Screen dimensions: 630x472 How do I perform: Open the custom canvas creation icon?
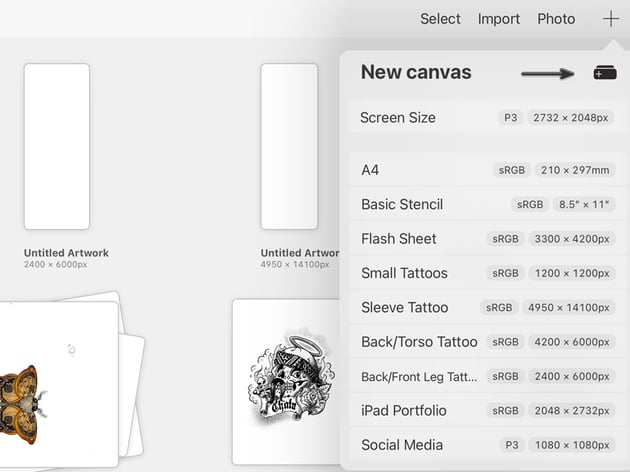pyautogui.click(x=605, y=73)
